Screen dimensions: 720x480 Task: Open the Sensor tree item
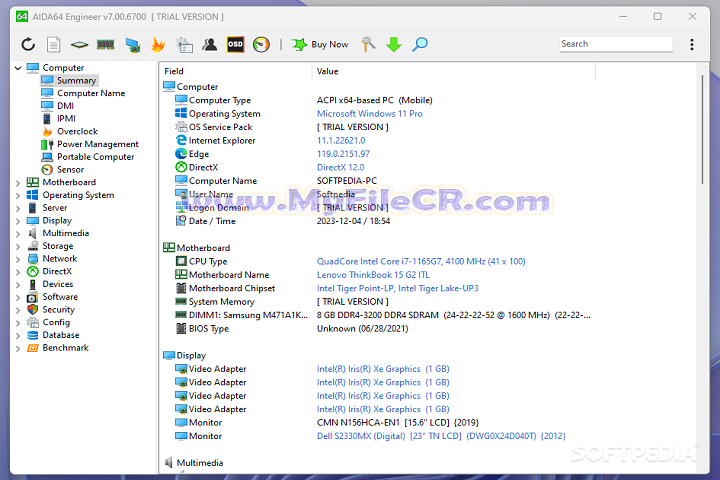(70, 169)
